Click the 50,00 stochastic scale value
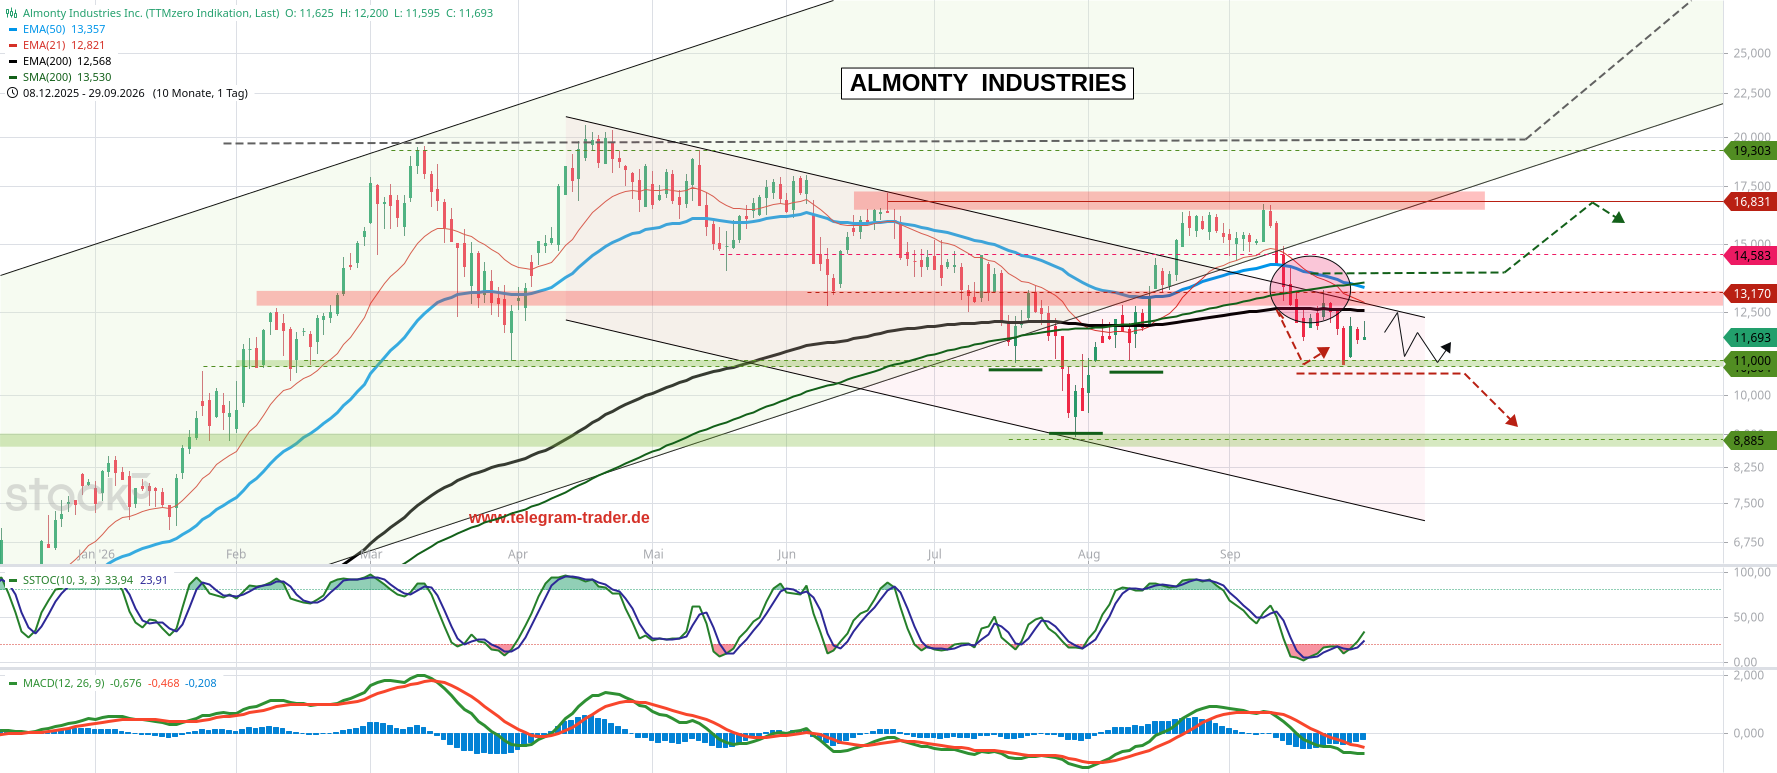 1749,617
